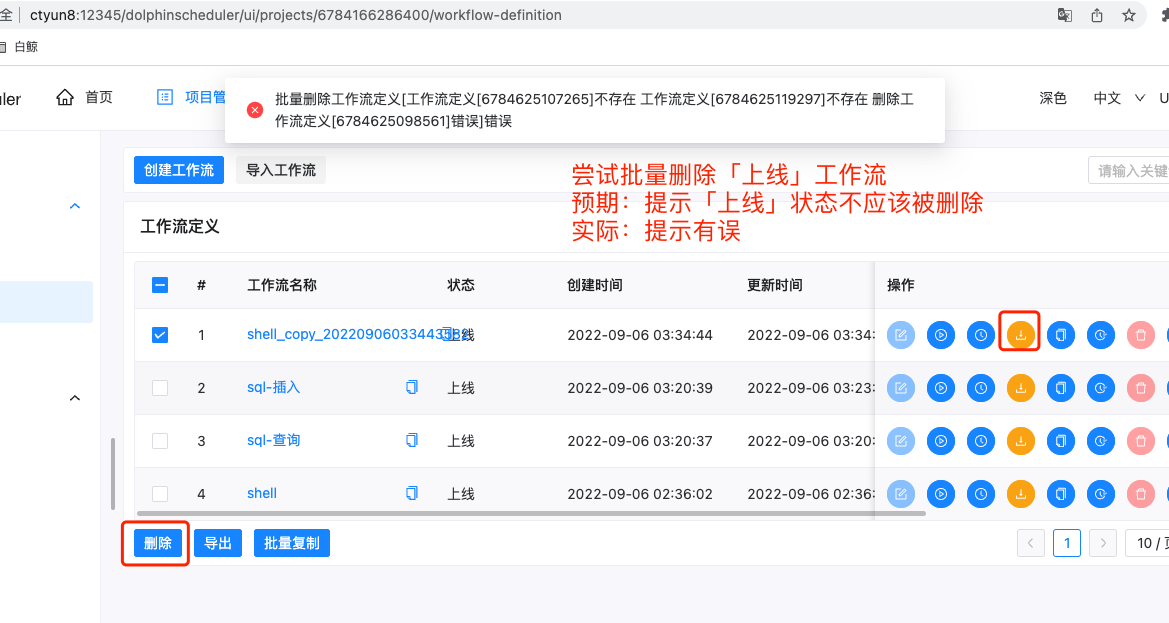Copy workflow icon in sql-插入 operations
Image resolution: width=1169 pixels, height=623 pixels.
[x=1060, y=388]
